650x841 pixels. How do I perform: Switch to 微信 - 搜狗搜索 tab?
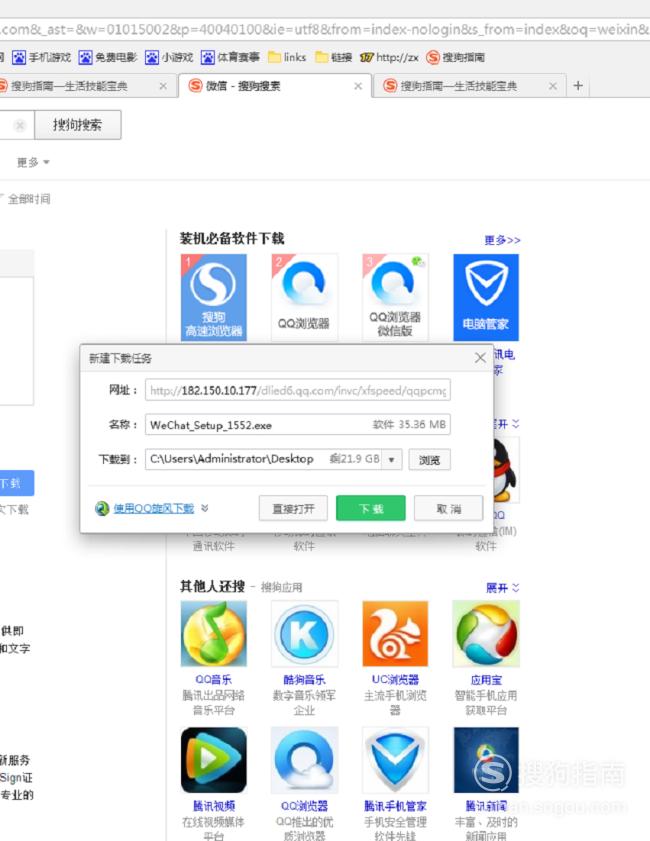click(274, 86)
